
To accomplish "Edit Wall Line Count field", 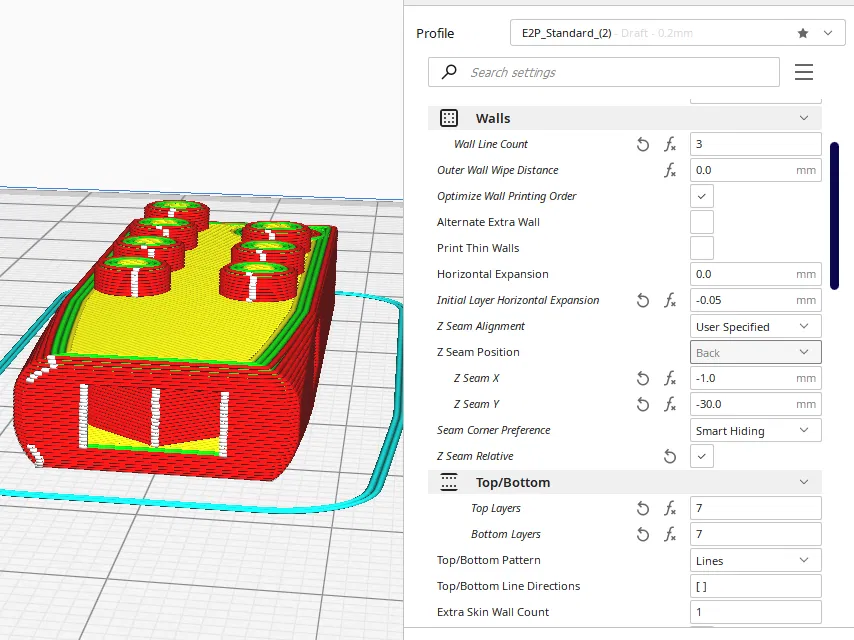I will (x=755, y=144).
